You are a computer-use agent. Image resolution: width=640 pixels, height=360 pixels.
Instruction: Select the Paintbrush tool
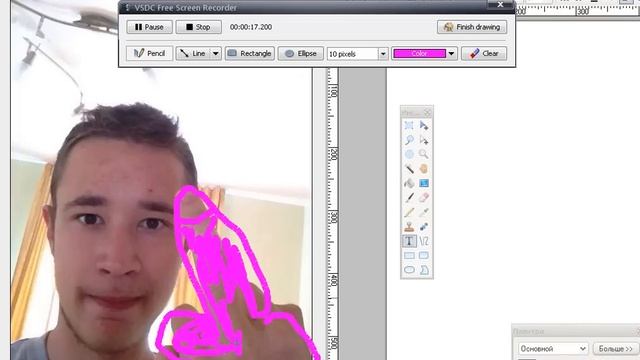(409, 198)
